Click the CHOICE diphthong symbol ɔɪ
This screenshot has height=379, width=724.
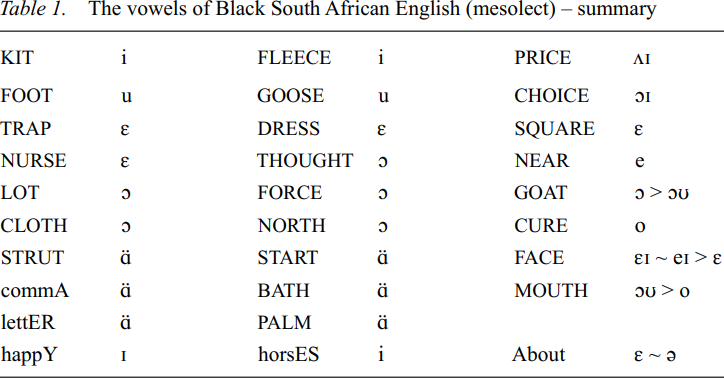642,96
